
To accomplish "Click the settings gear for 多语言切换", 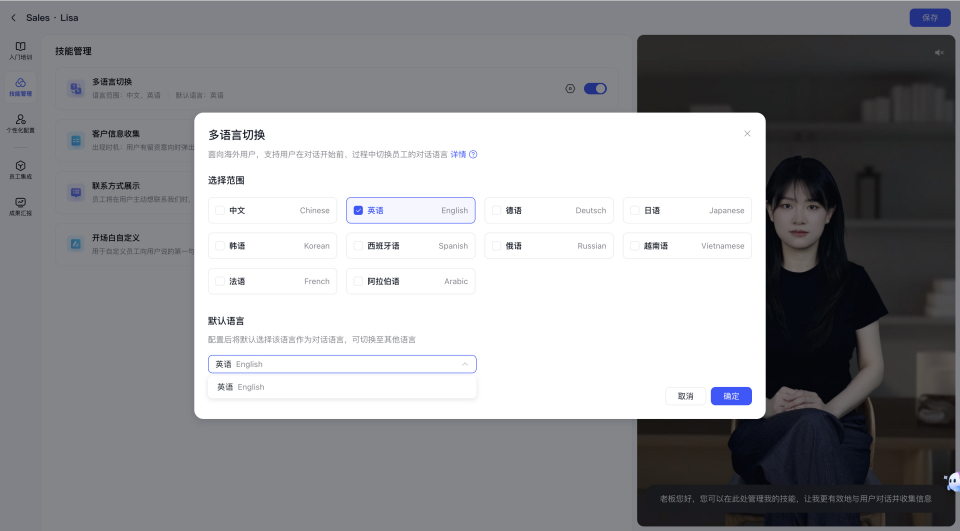I will [570, 88].
